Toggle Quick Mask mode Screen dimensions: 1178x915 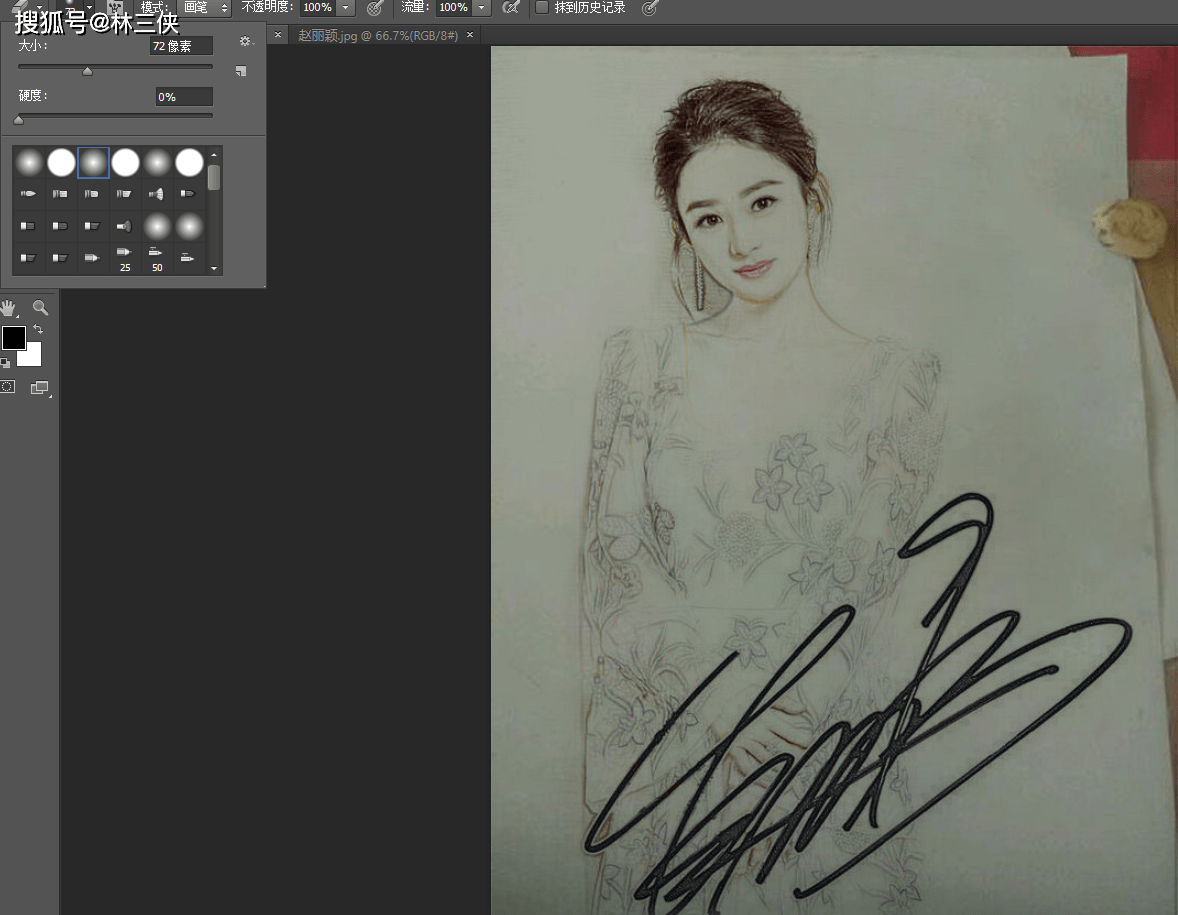[8, 387]
